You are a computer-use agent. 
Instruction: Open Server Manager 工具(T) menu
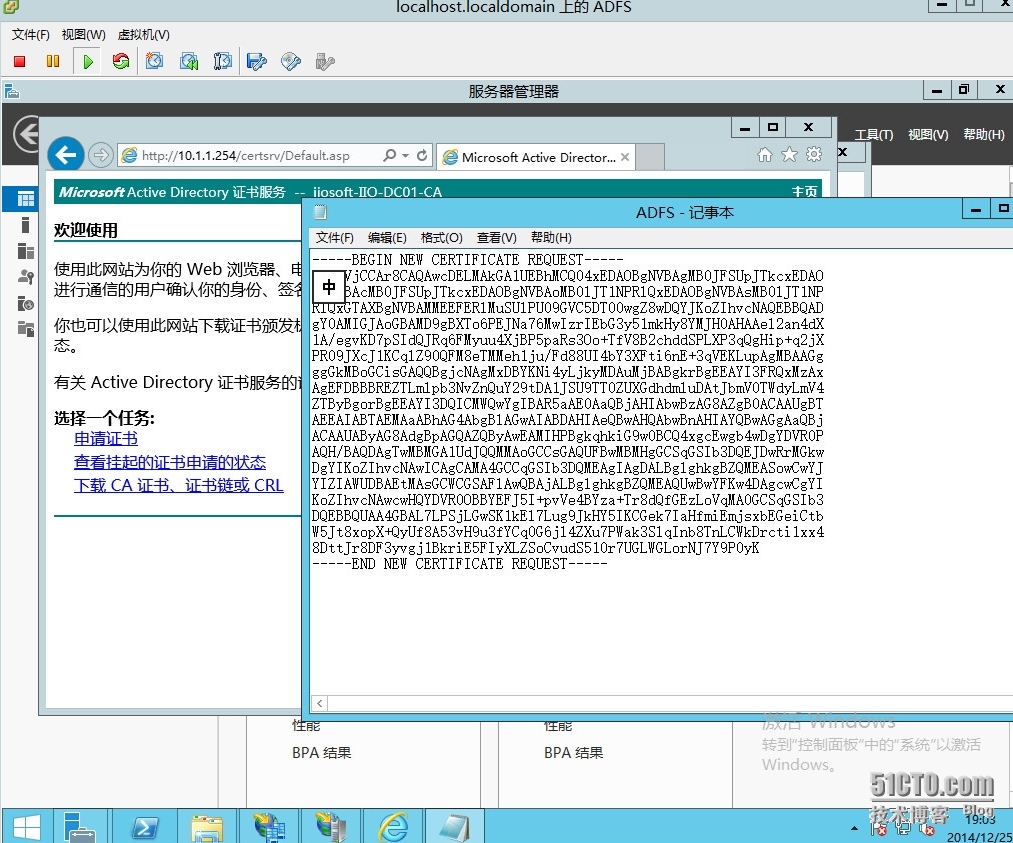(x=873, y=134)
